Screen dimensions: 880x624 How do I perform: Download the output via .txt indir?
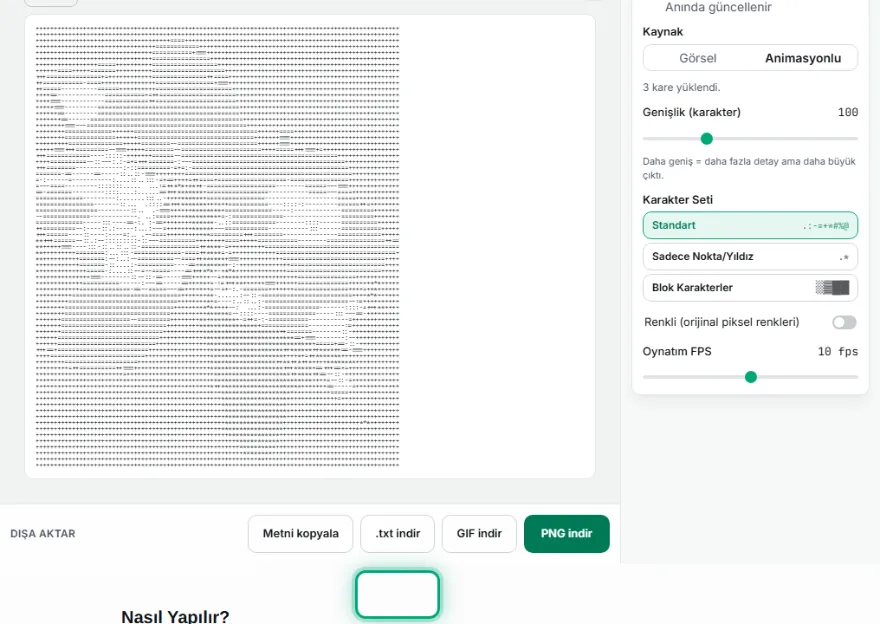(x=397, y=534)
